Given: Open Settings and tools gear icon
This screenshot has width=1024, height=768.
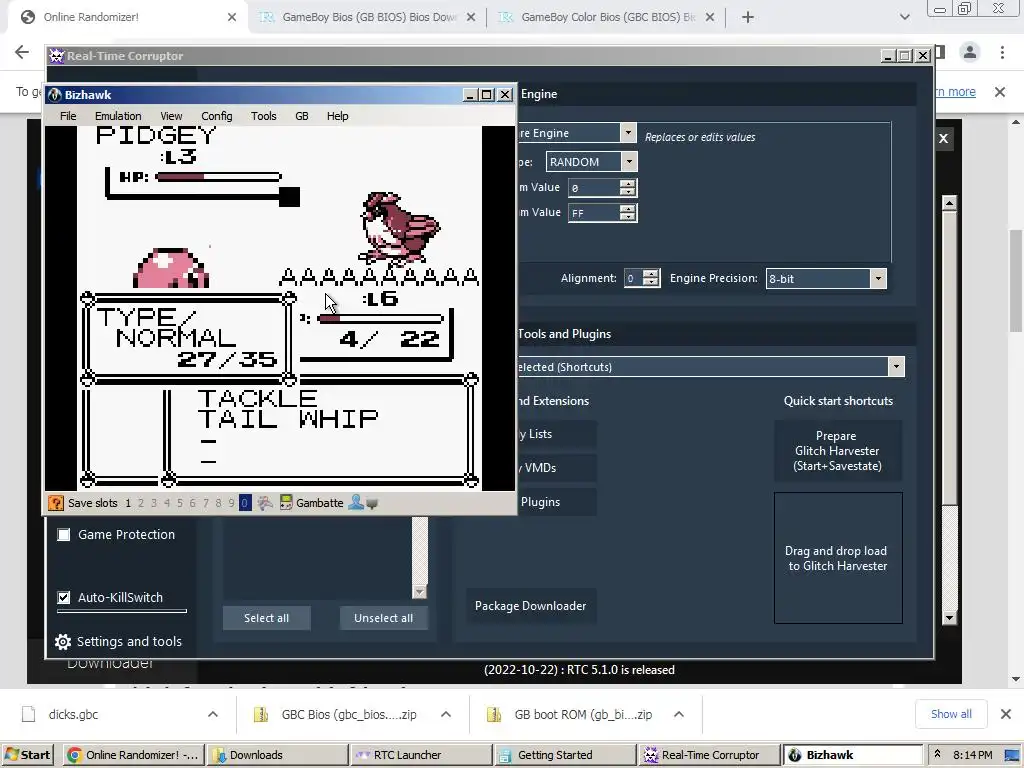Looking at the screenshot, I should coord(63,642).
